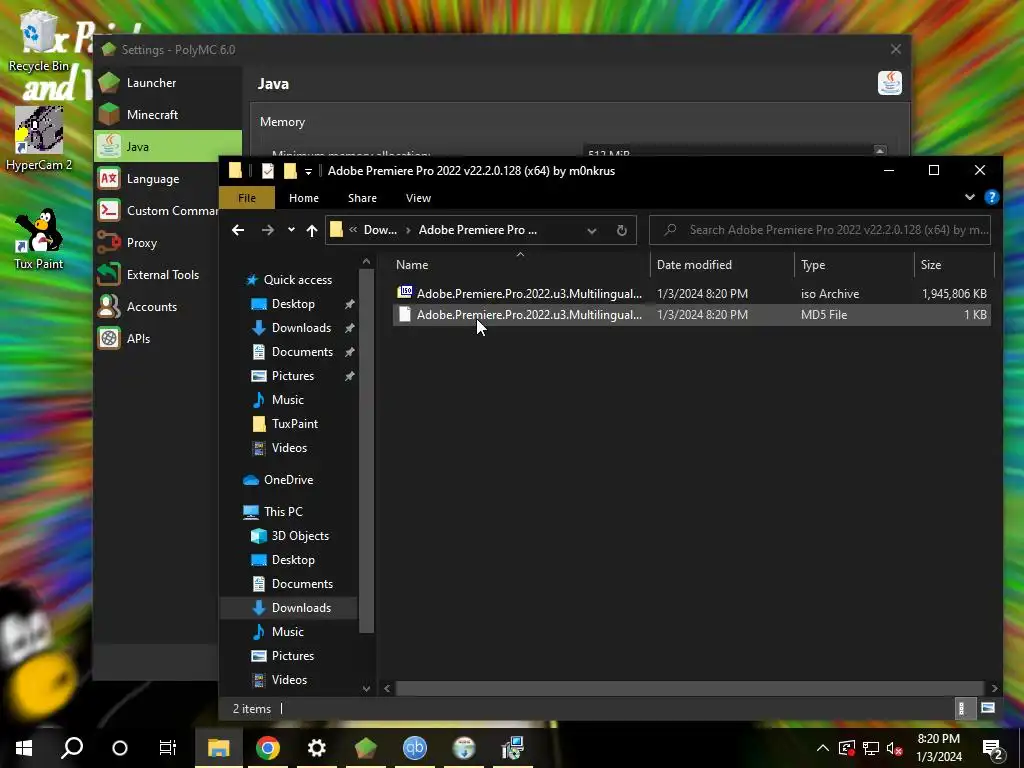Image resolution: width=1024 pixels, height=768 pixels.
Task: Open the Recycle Bin desktop icon
Action: pyautogui.click(x=39, y=40)
